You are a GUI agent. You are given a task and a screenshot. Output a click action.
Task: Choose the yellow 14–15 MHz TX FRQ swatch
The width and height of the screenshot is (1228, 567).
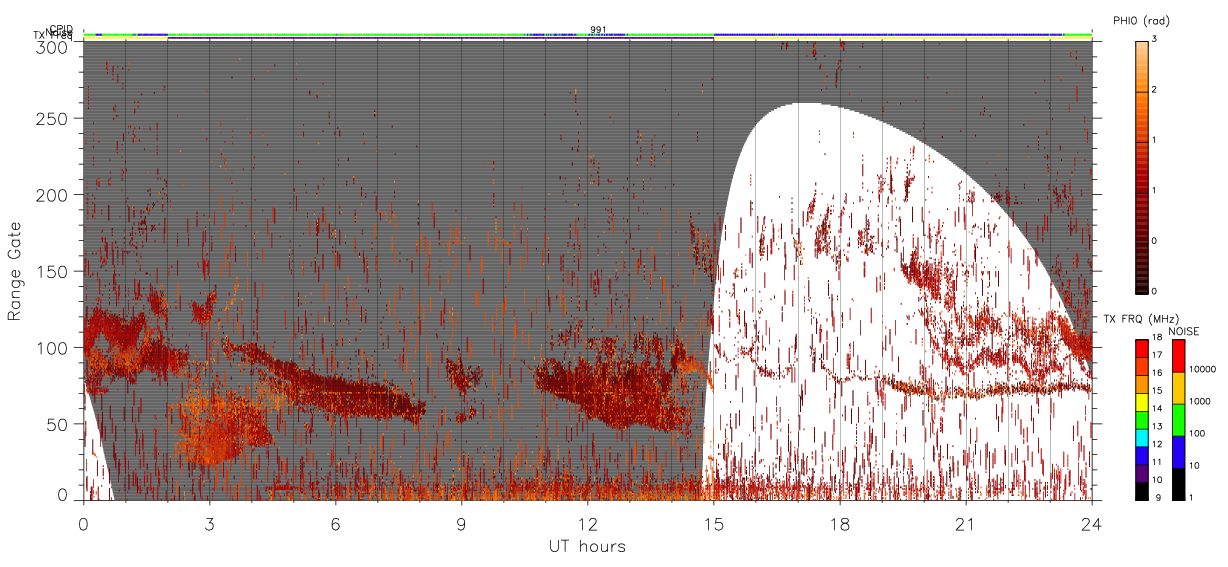1141,403
